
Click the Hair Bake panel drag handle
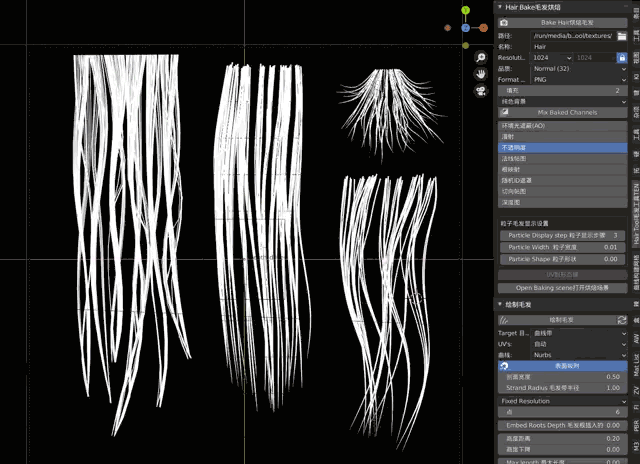pos(626,7)
